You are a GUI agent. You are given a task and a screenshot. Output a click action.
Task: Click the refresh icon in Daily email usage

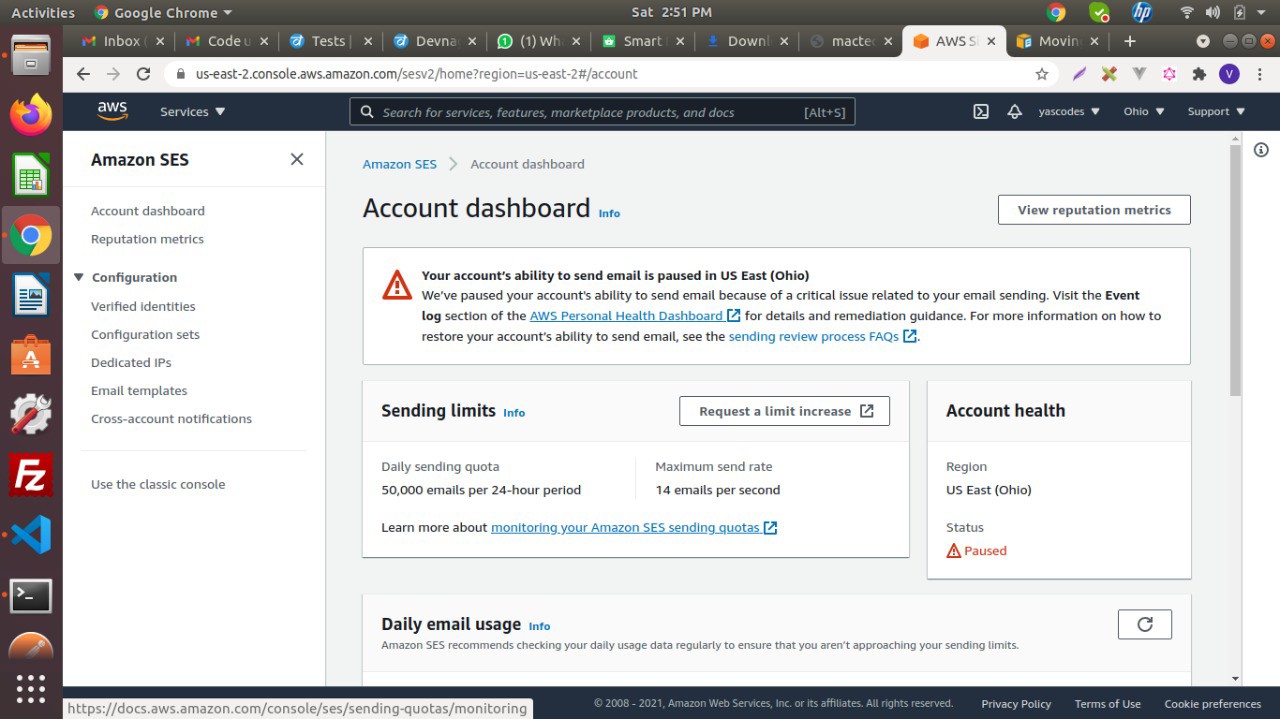click(1144, 624)
